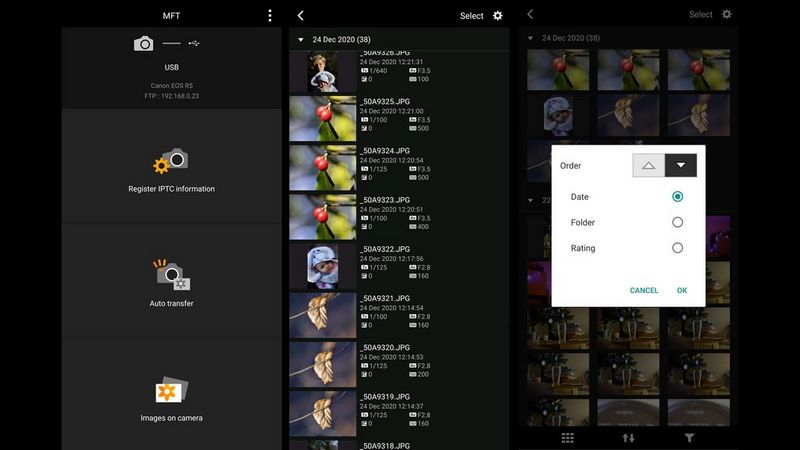Screen dimensions: 800x450
Task: Select file name _50A9322.JPG
Action: pyautogui.click(x=385, y=249)
